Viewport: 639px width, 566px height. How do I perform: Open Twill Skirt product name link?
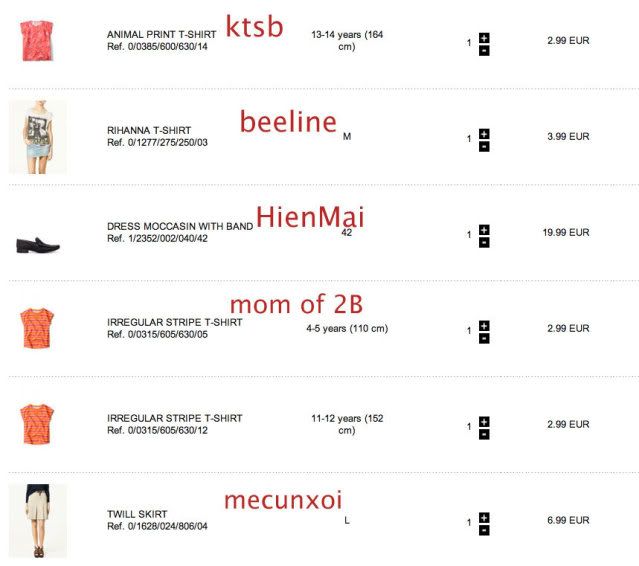point(136,514)
